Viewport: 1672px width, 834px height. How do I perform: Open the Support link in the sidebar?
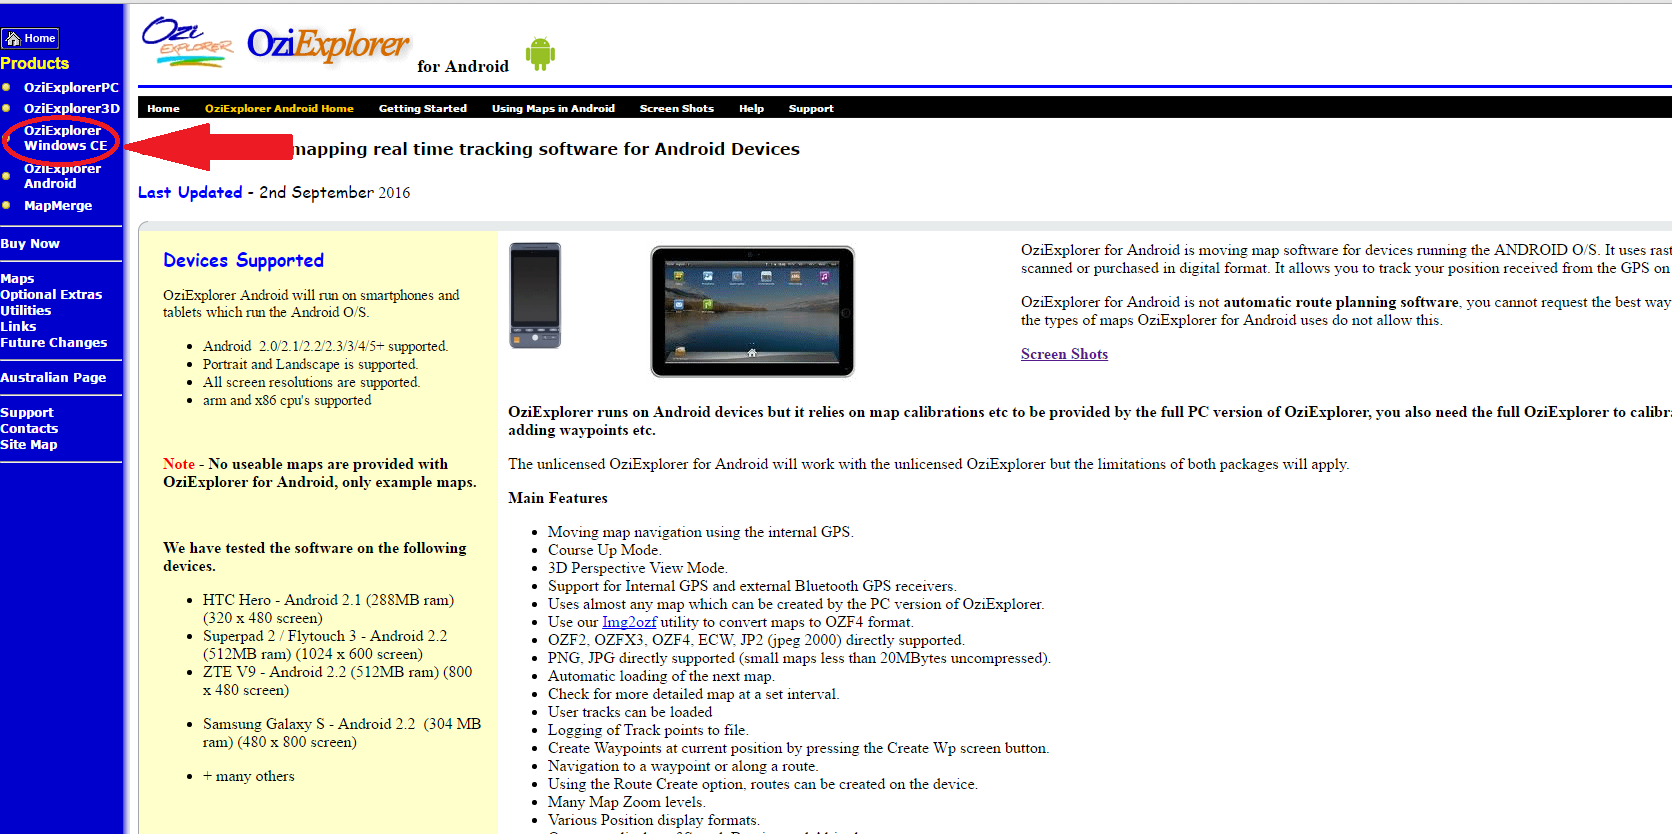(27, 412)
